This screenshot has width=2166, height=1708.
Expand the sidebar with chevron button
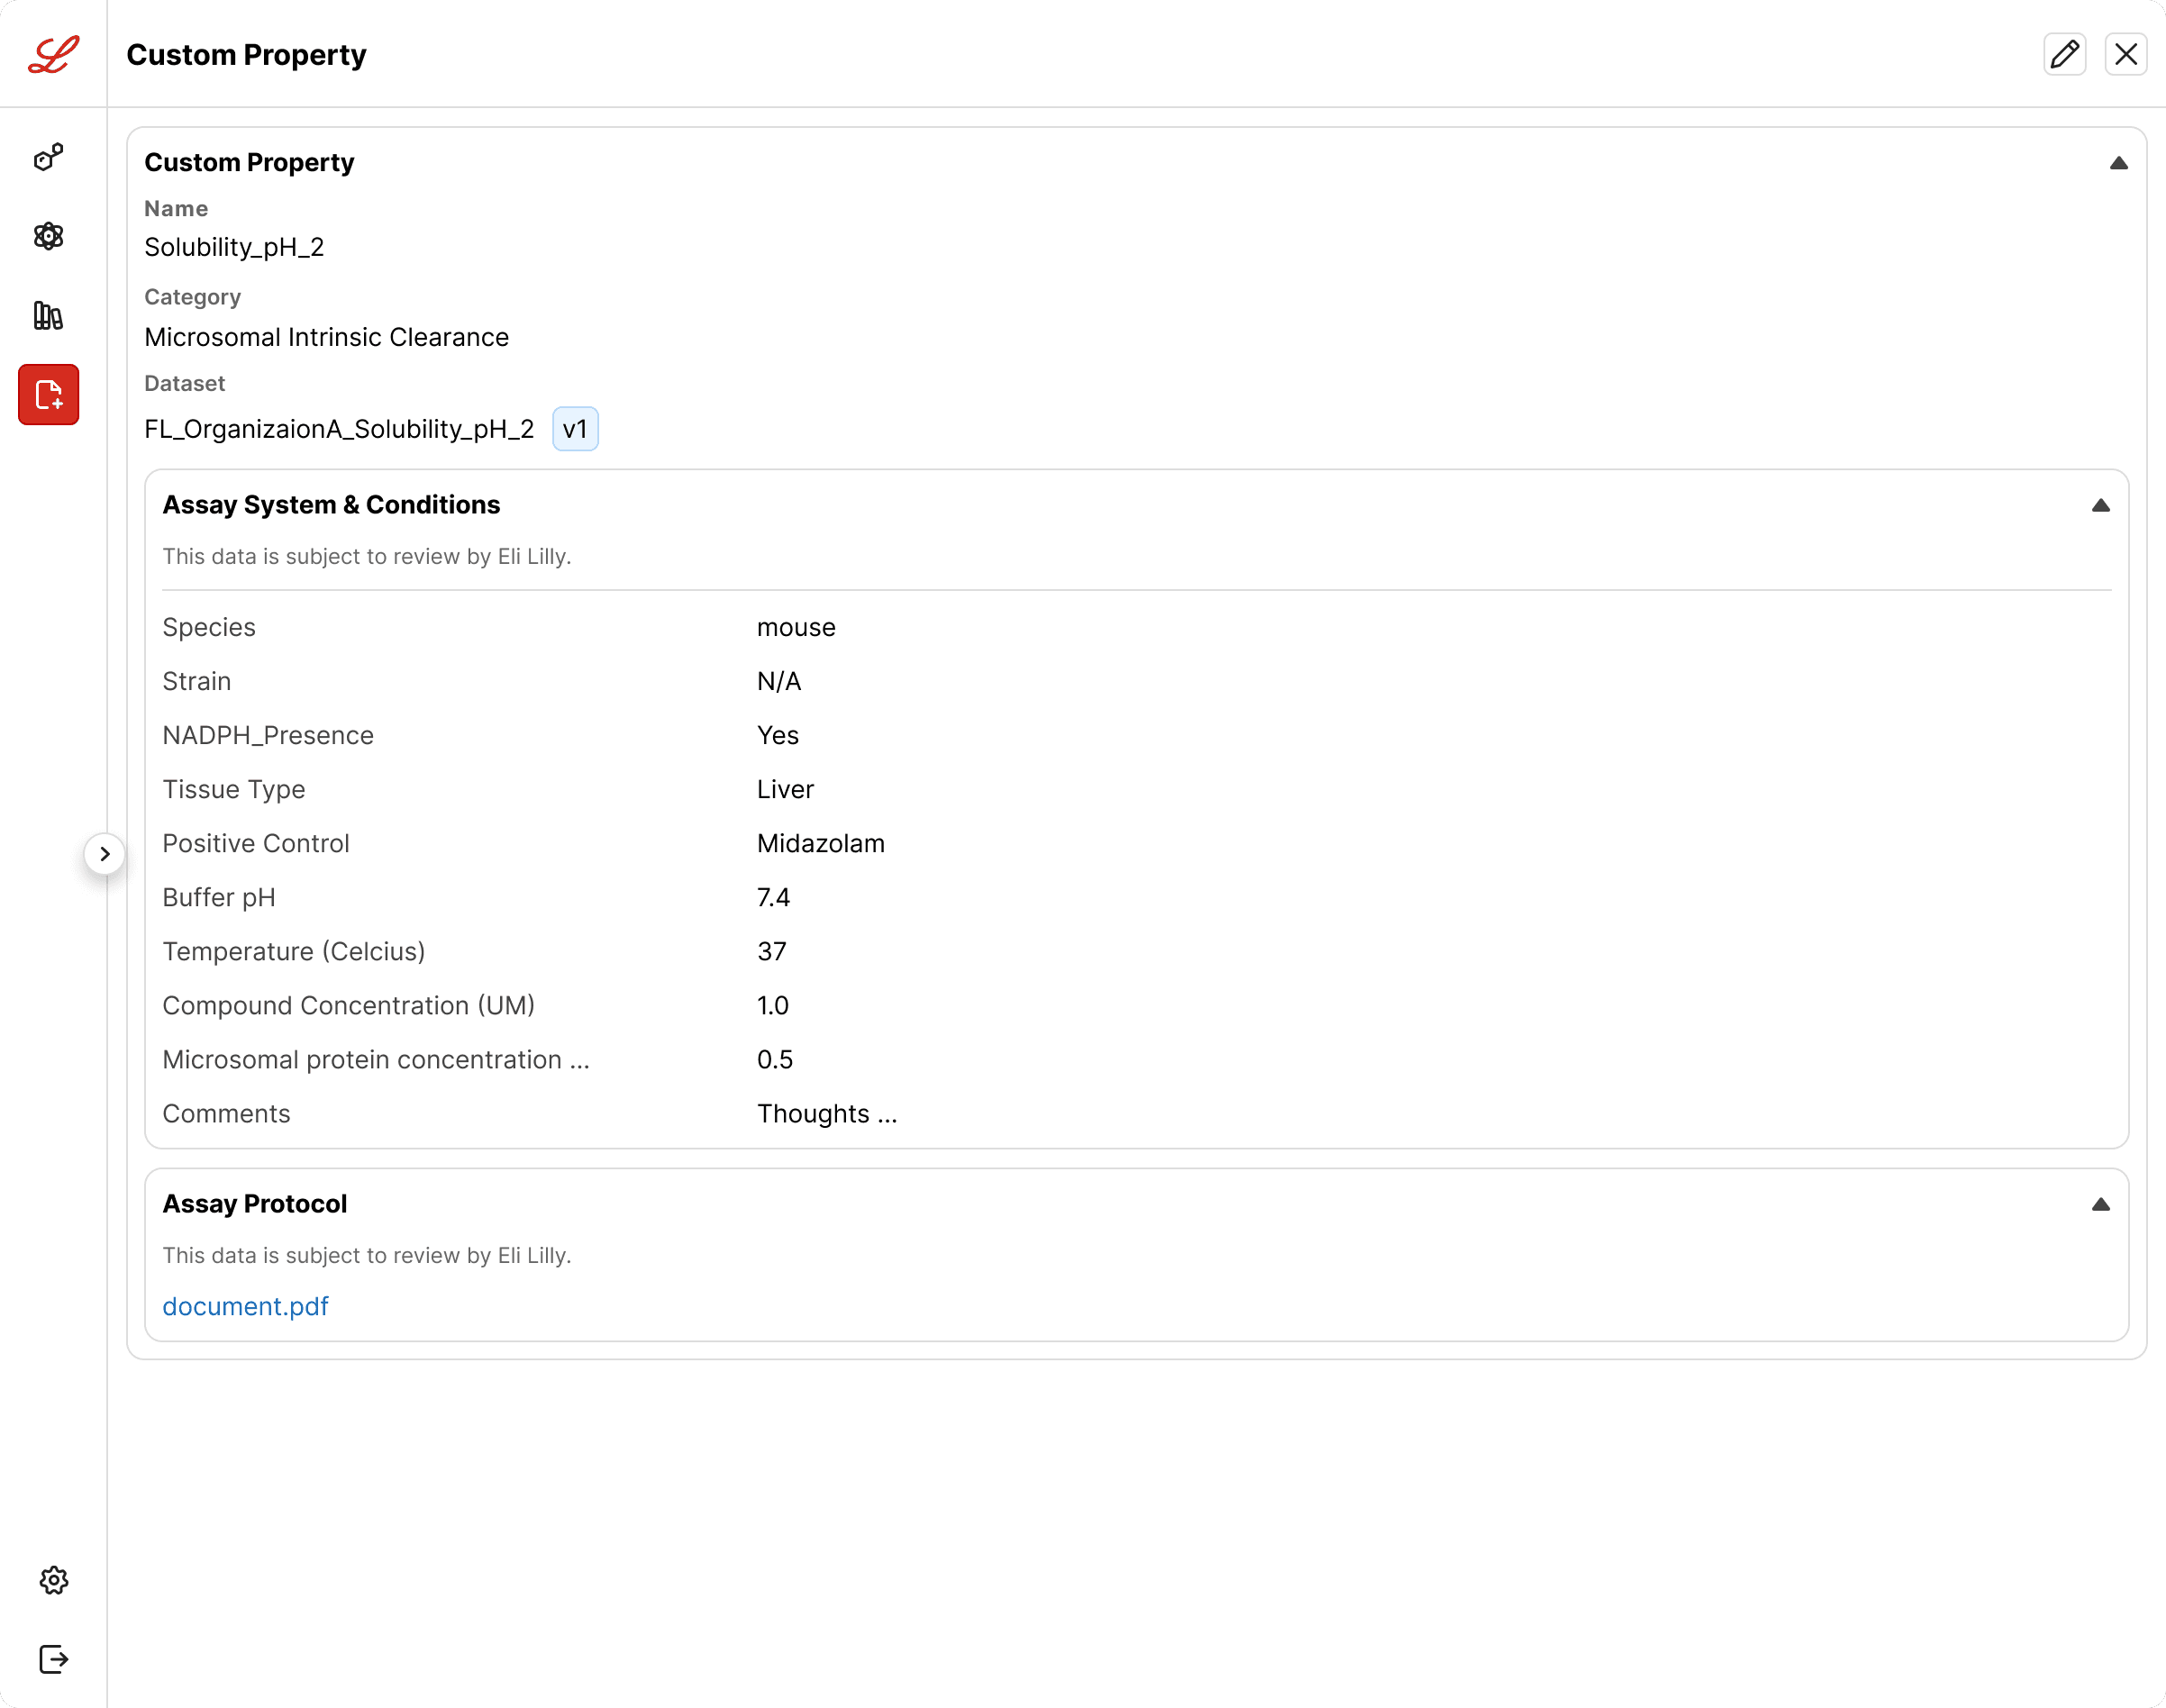[x=105, y=854]
